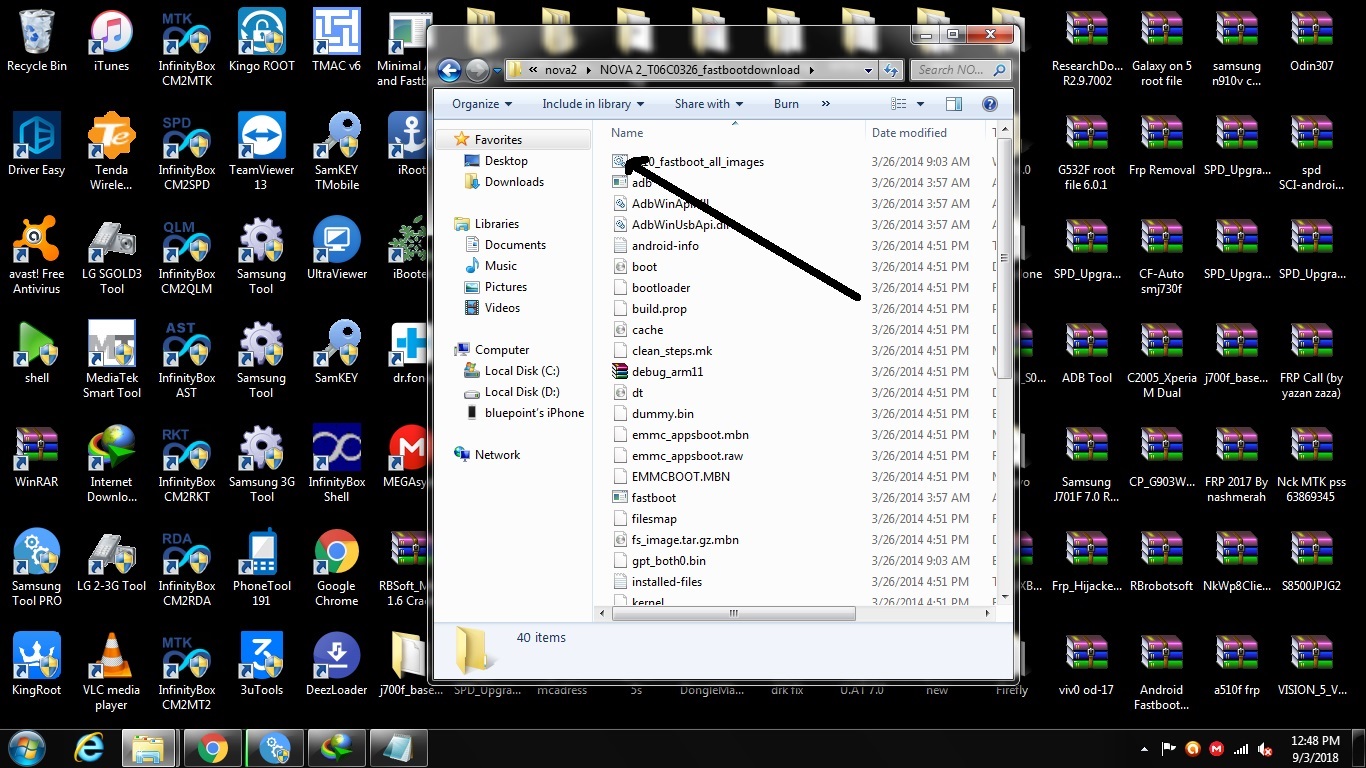
Task: Open the TMAC v6 desktop shortcut
Action: point(336,41)
